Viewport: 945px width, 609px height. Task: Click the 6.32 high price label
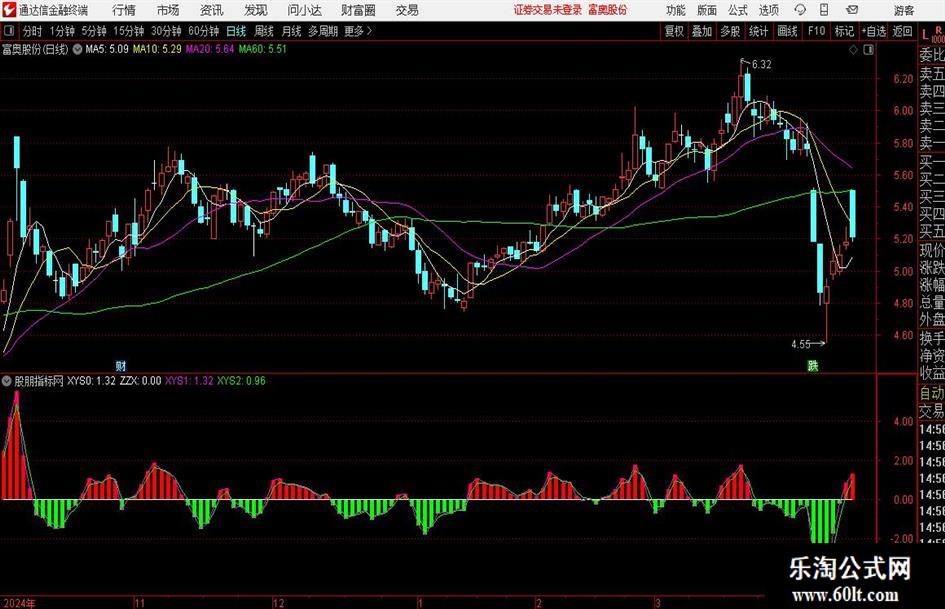pos(761,65)
